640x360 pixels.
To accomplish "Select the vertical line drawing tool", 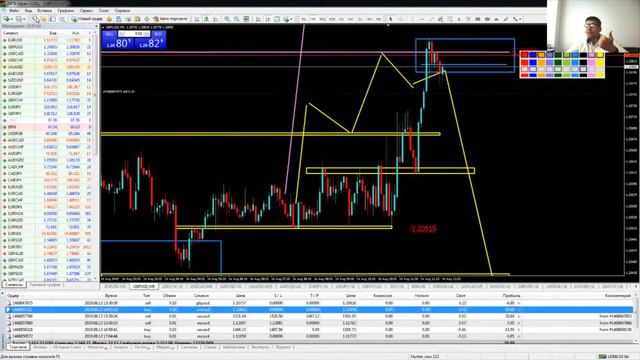I will 412,19.
